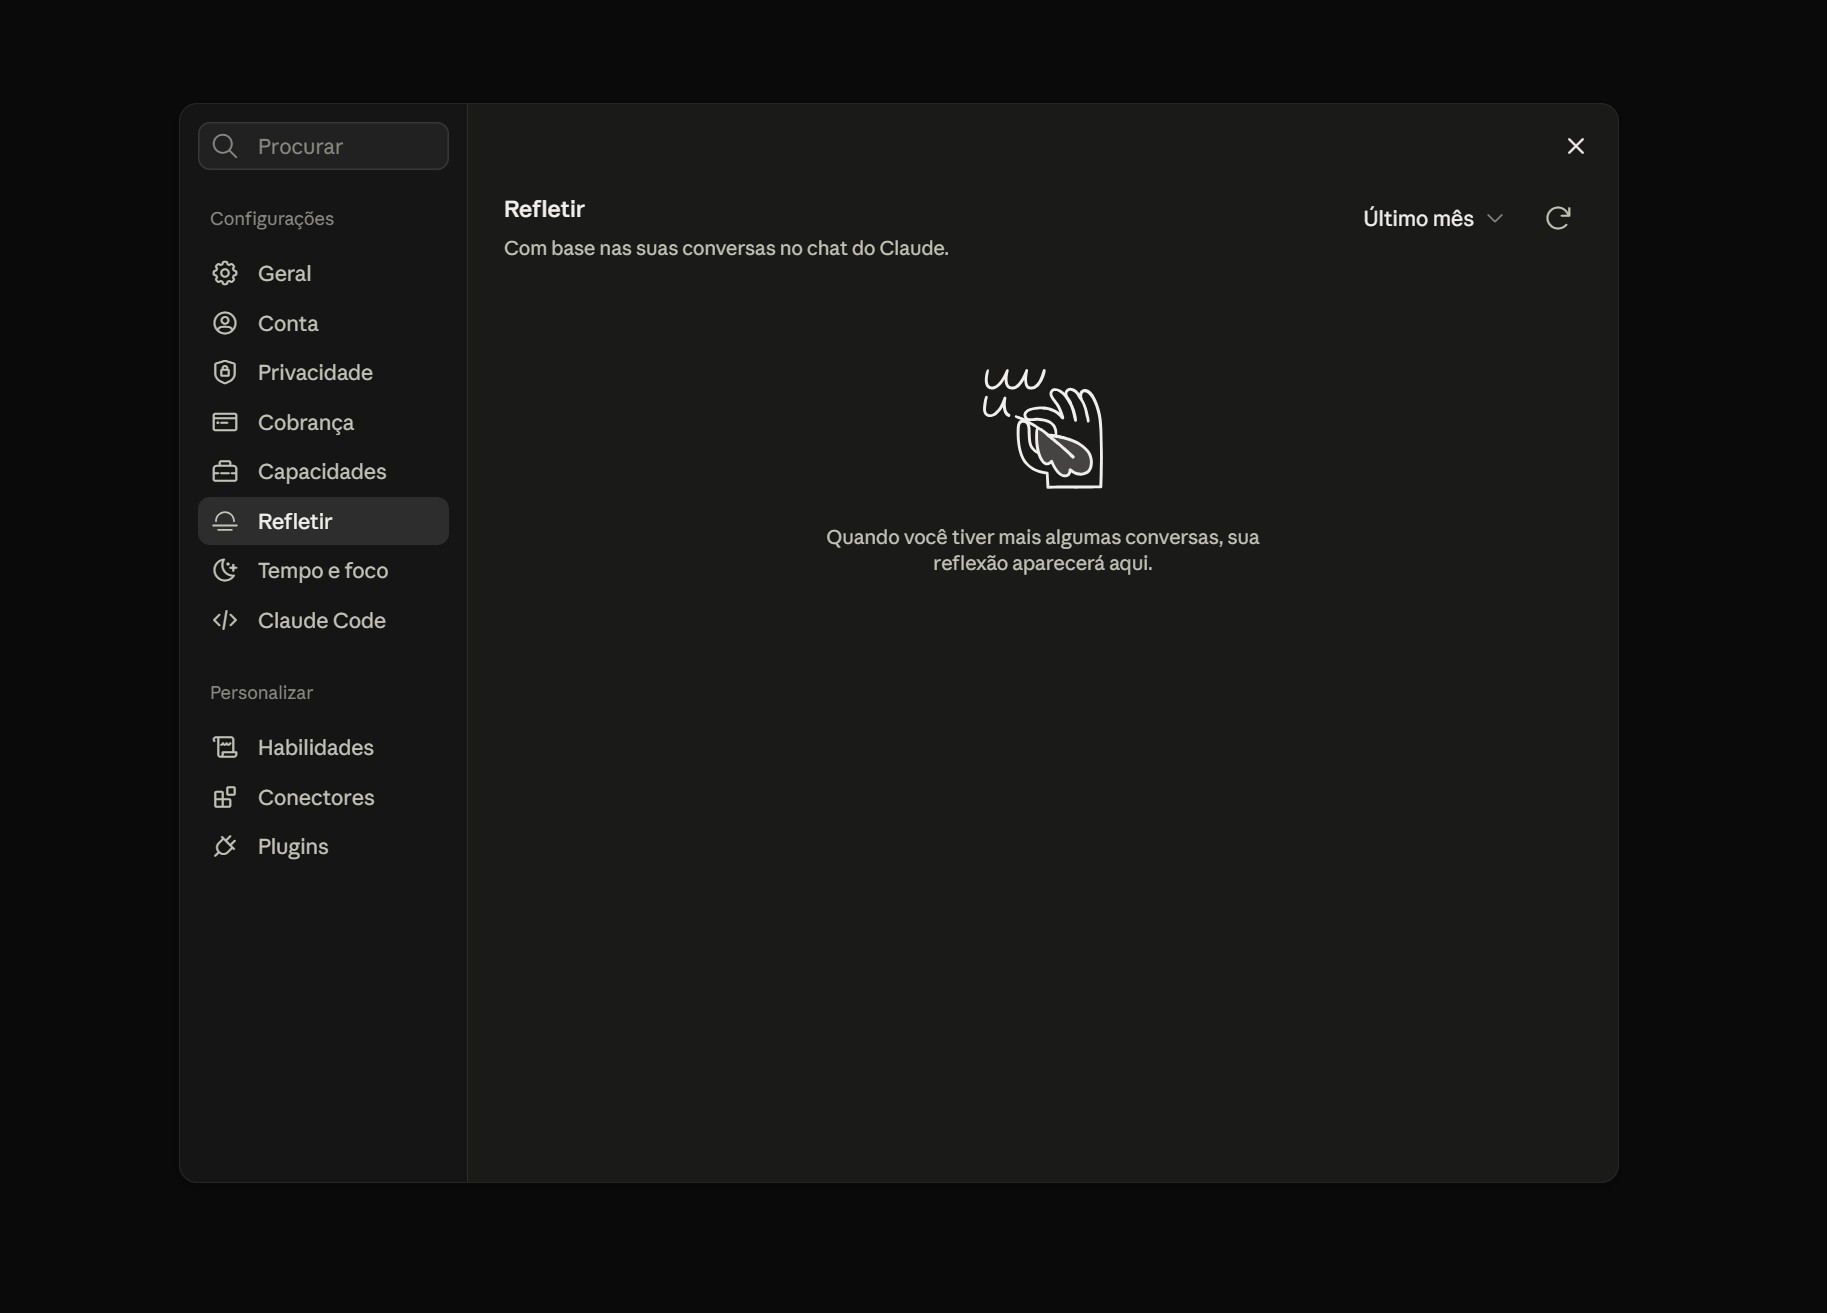Image resolution: width=1827 pixels, height=1313 pixels.
Task: Click the Capacidades toolbox icon
Action: (x=225, y=471)
